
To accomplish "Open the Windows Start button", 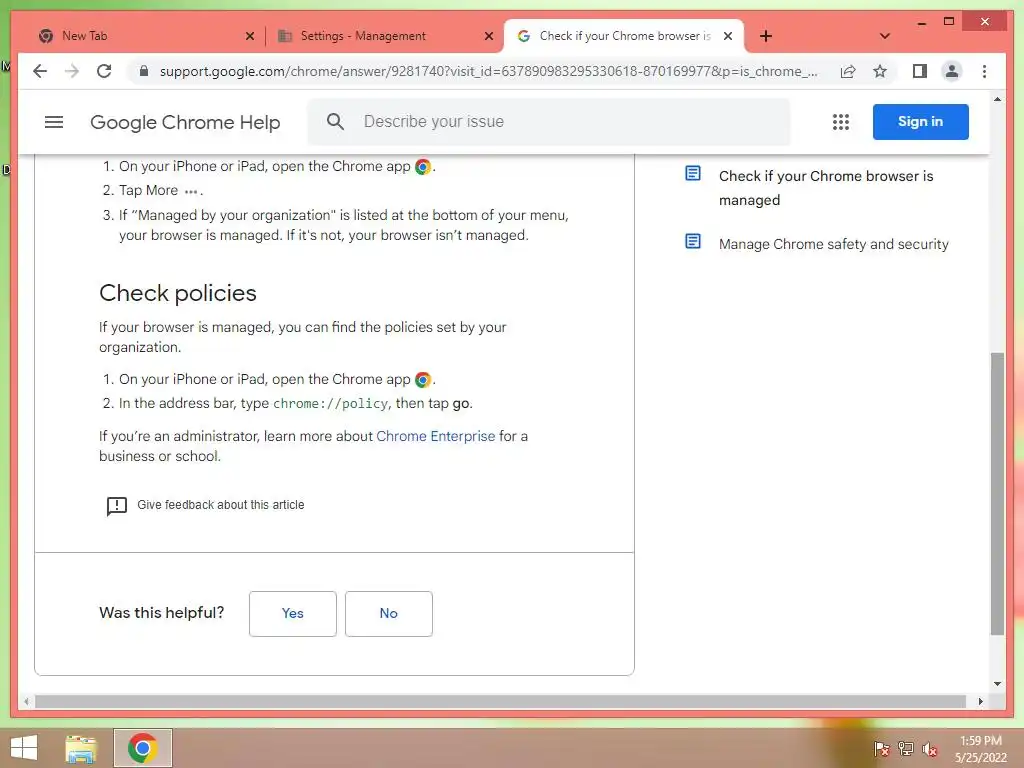I will click(x=24, y=748).
